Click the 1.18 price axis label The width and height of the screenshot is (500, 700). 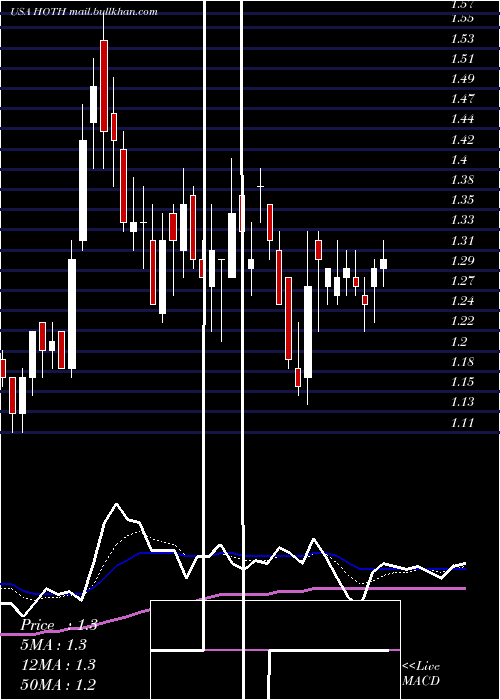click(x=462, y=362)
